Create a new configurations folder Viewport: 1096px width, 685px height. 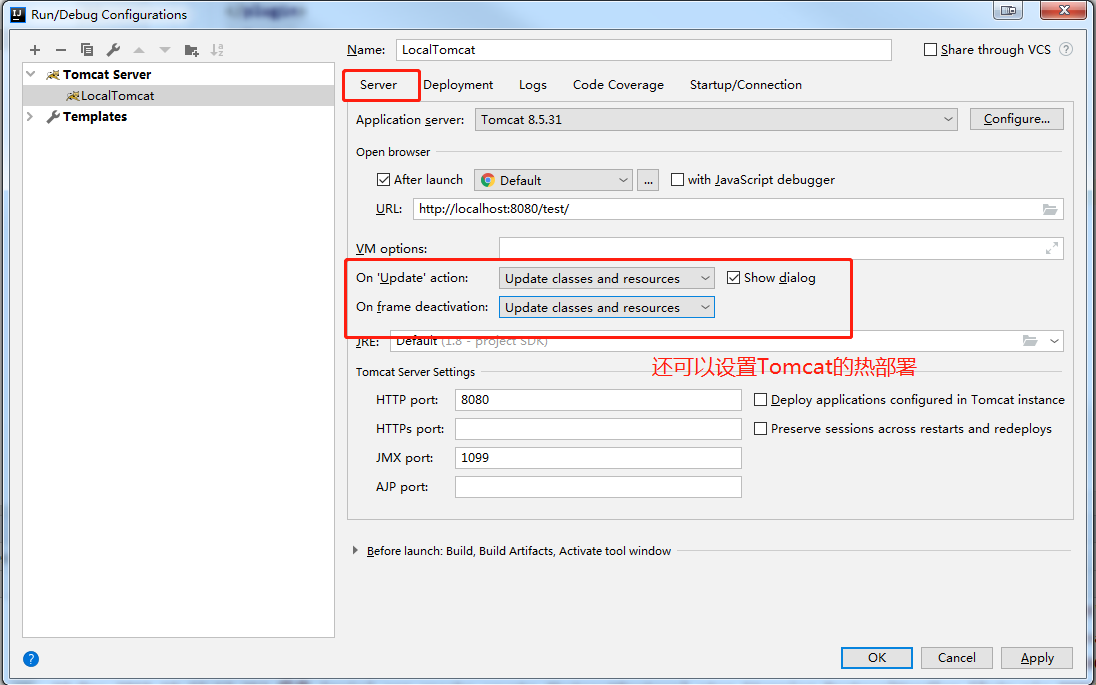coord(192,50)
